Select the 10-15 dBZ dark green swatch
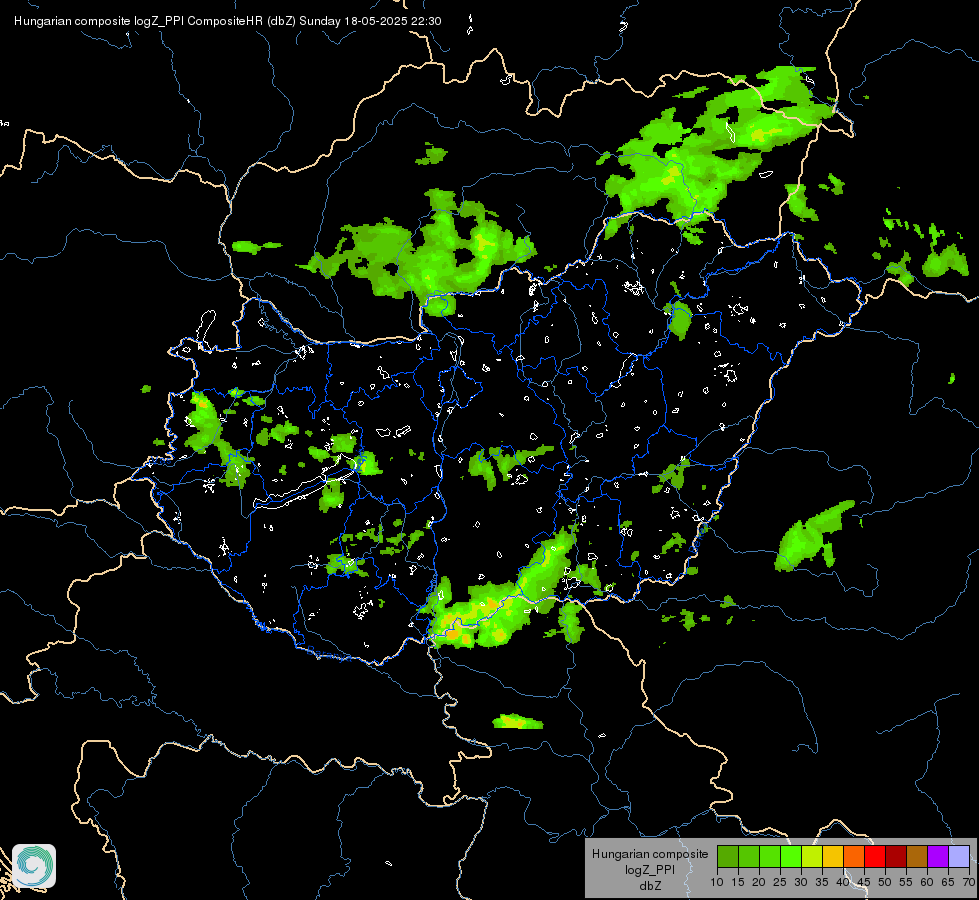The height and width of the screenshot is (900, 979). [728, 856]
